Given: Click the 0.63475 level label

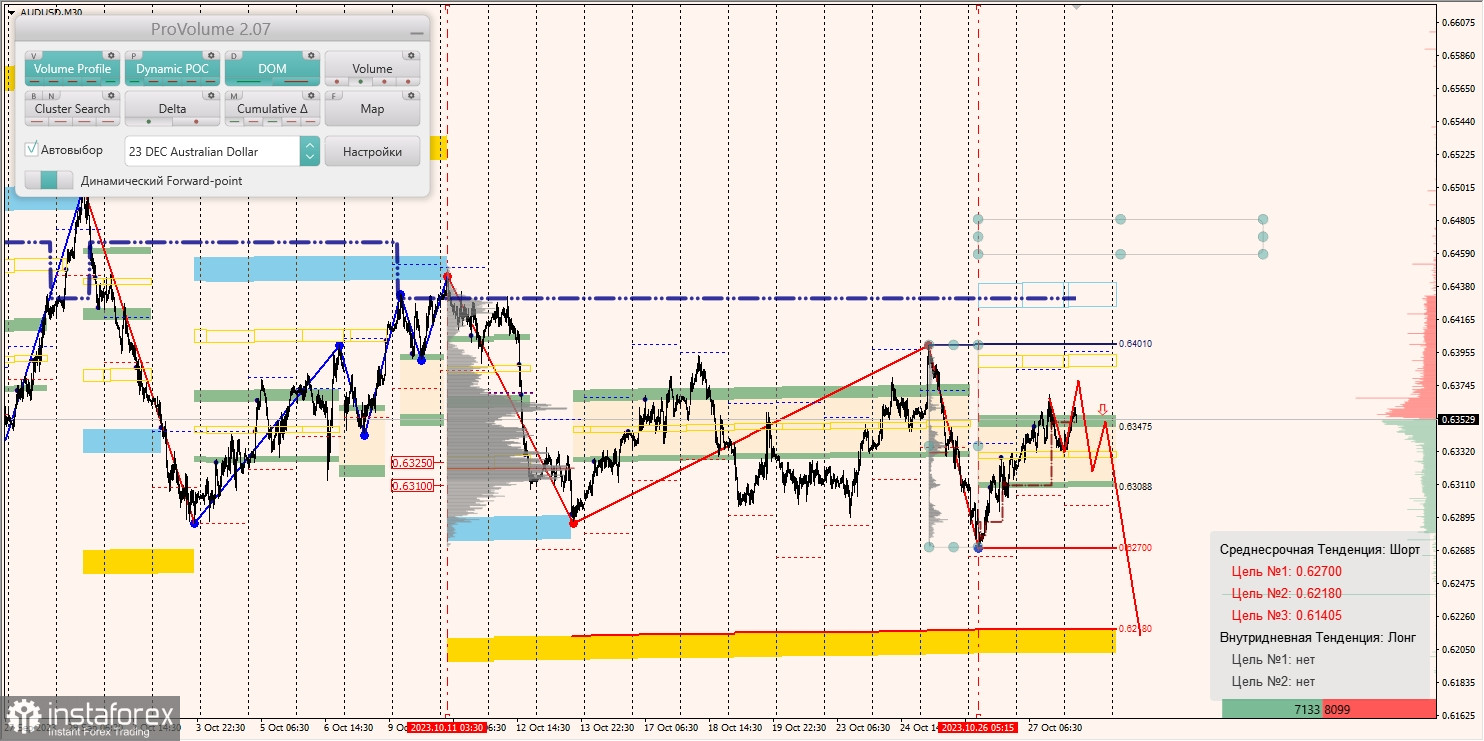Looking at the screenshot, I should [1135, 427].
